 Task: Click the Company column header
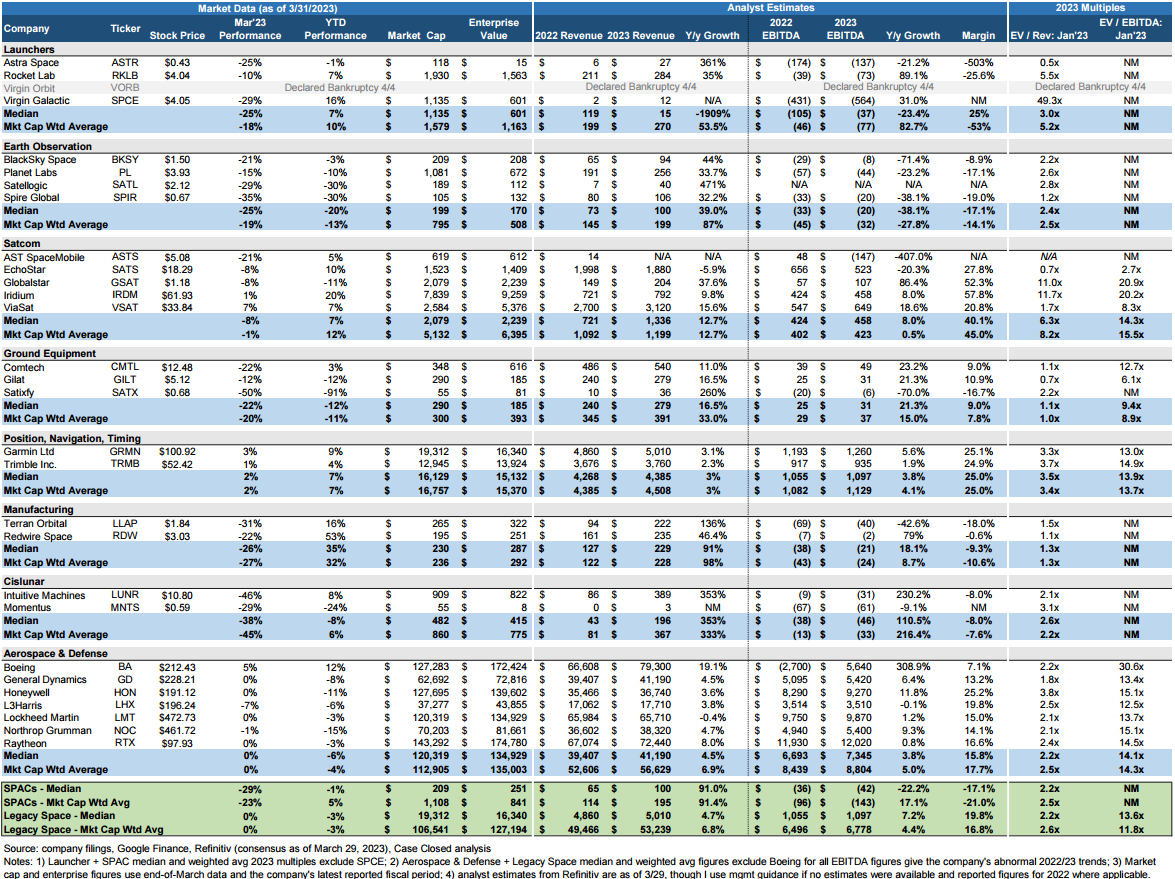(x=26, y=28)
